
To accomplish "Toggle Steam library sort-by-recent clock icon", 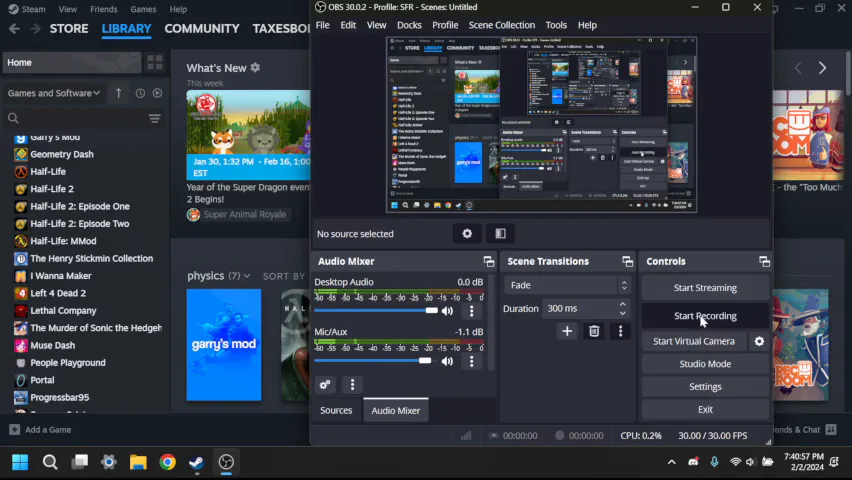I will pyautogui.click(x=140, y=93).
